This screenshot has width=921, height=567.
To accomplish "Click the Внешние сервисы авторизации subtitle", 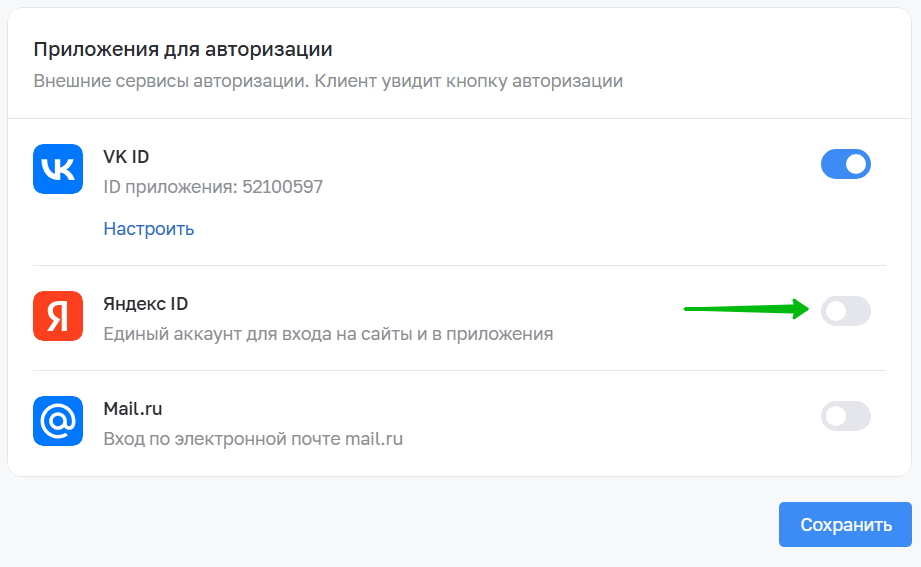I will point(171,80).
